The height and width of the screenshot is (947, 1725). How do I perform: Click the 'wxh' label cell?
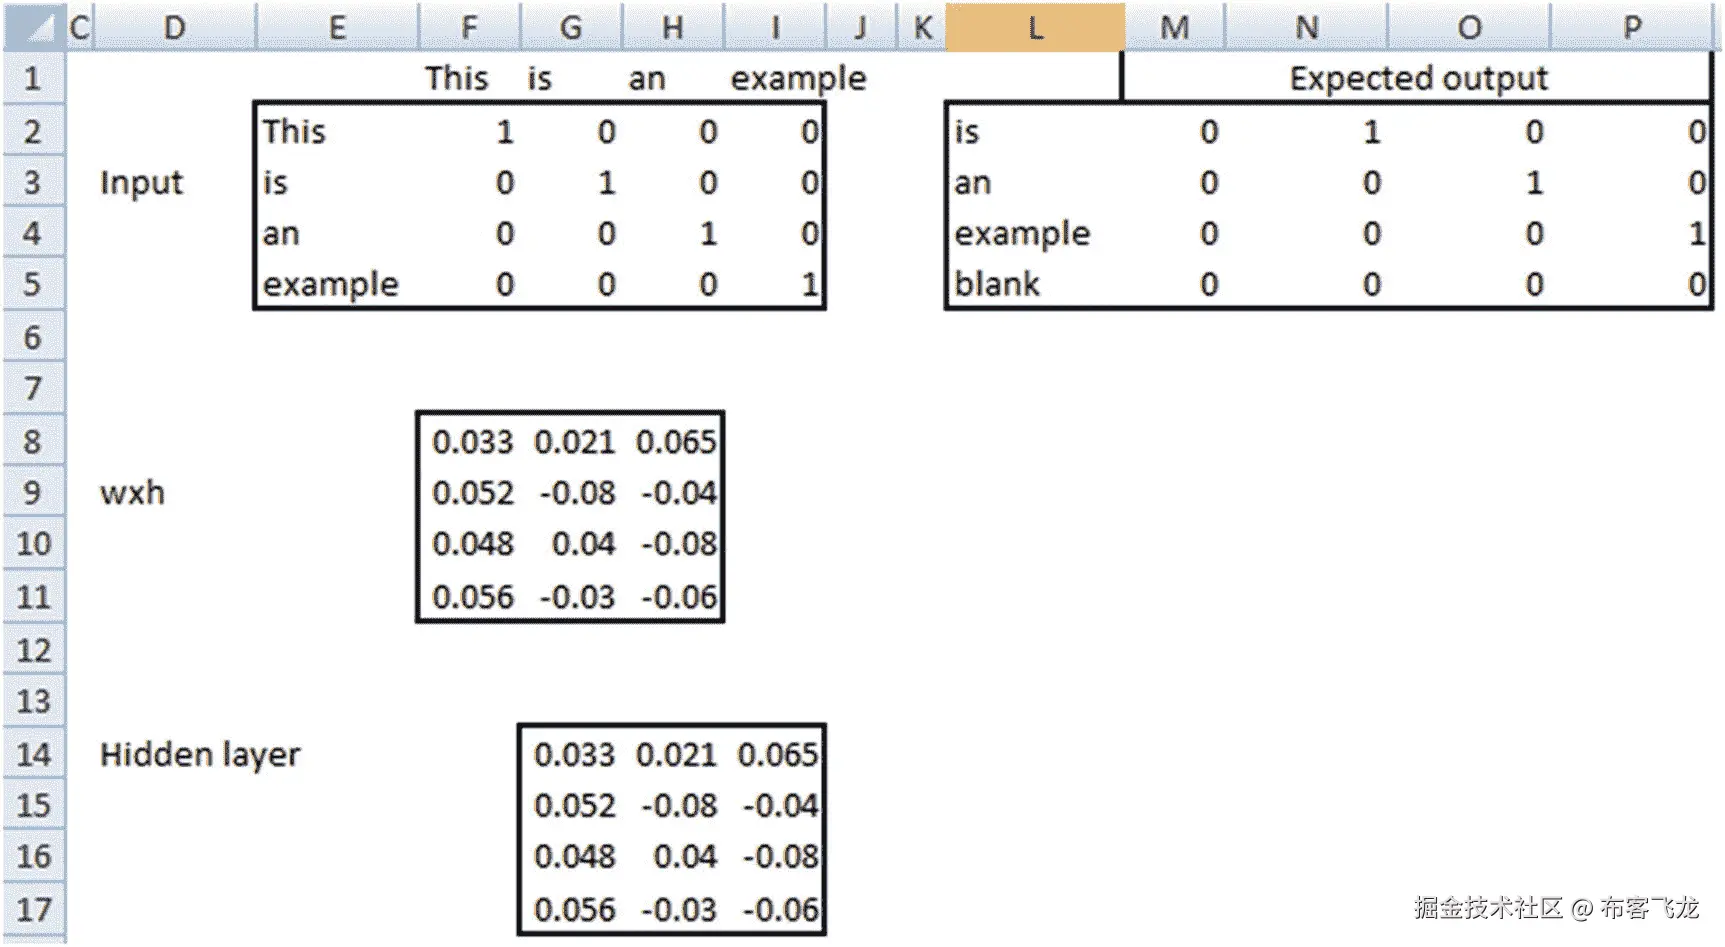[x=132, y=493]
